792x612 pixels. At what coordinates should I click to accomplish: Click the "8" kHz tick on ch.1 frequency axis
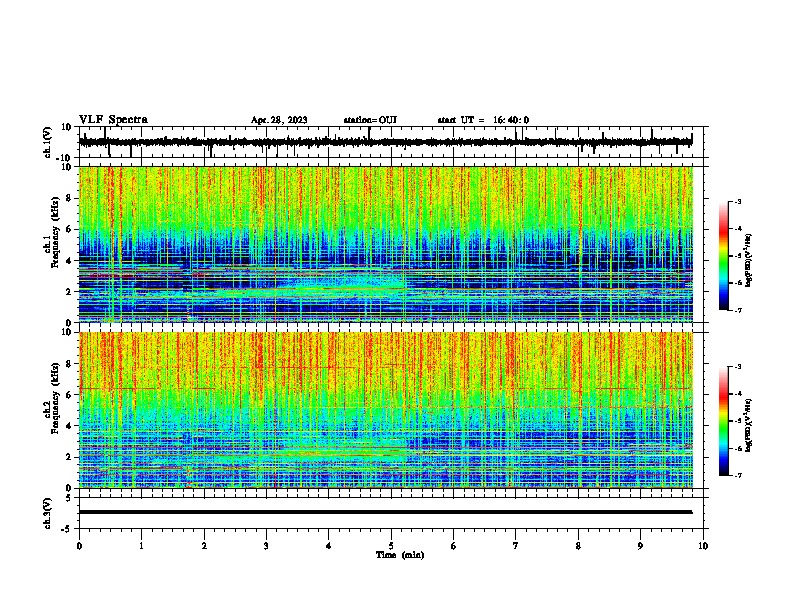click(x=69, y=198)
